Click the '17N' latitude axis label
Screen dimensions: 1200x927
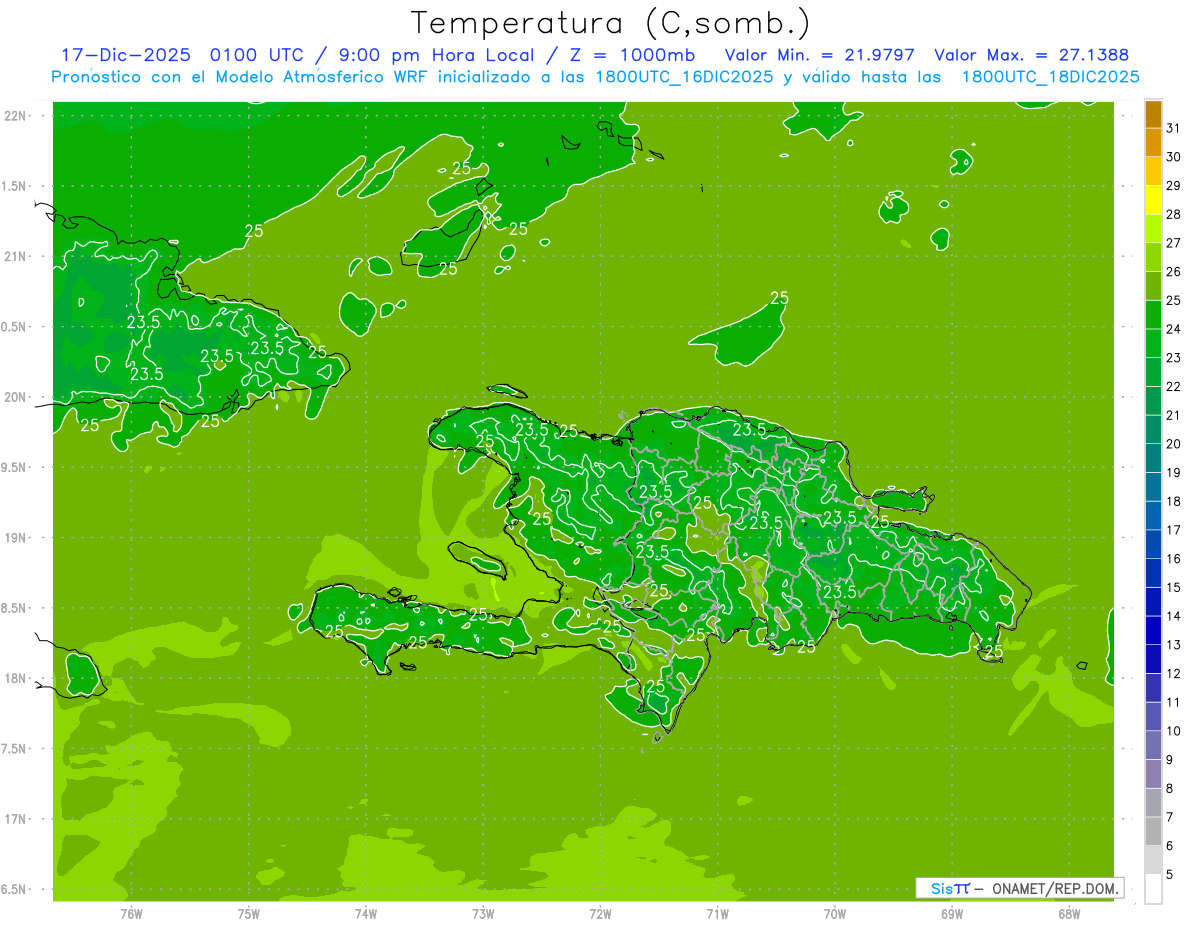(17, 819)
